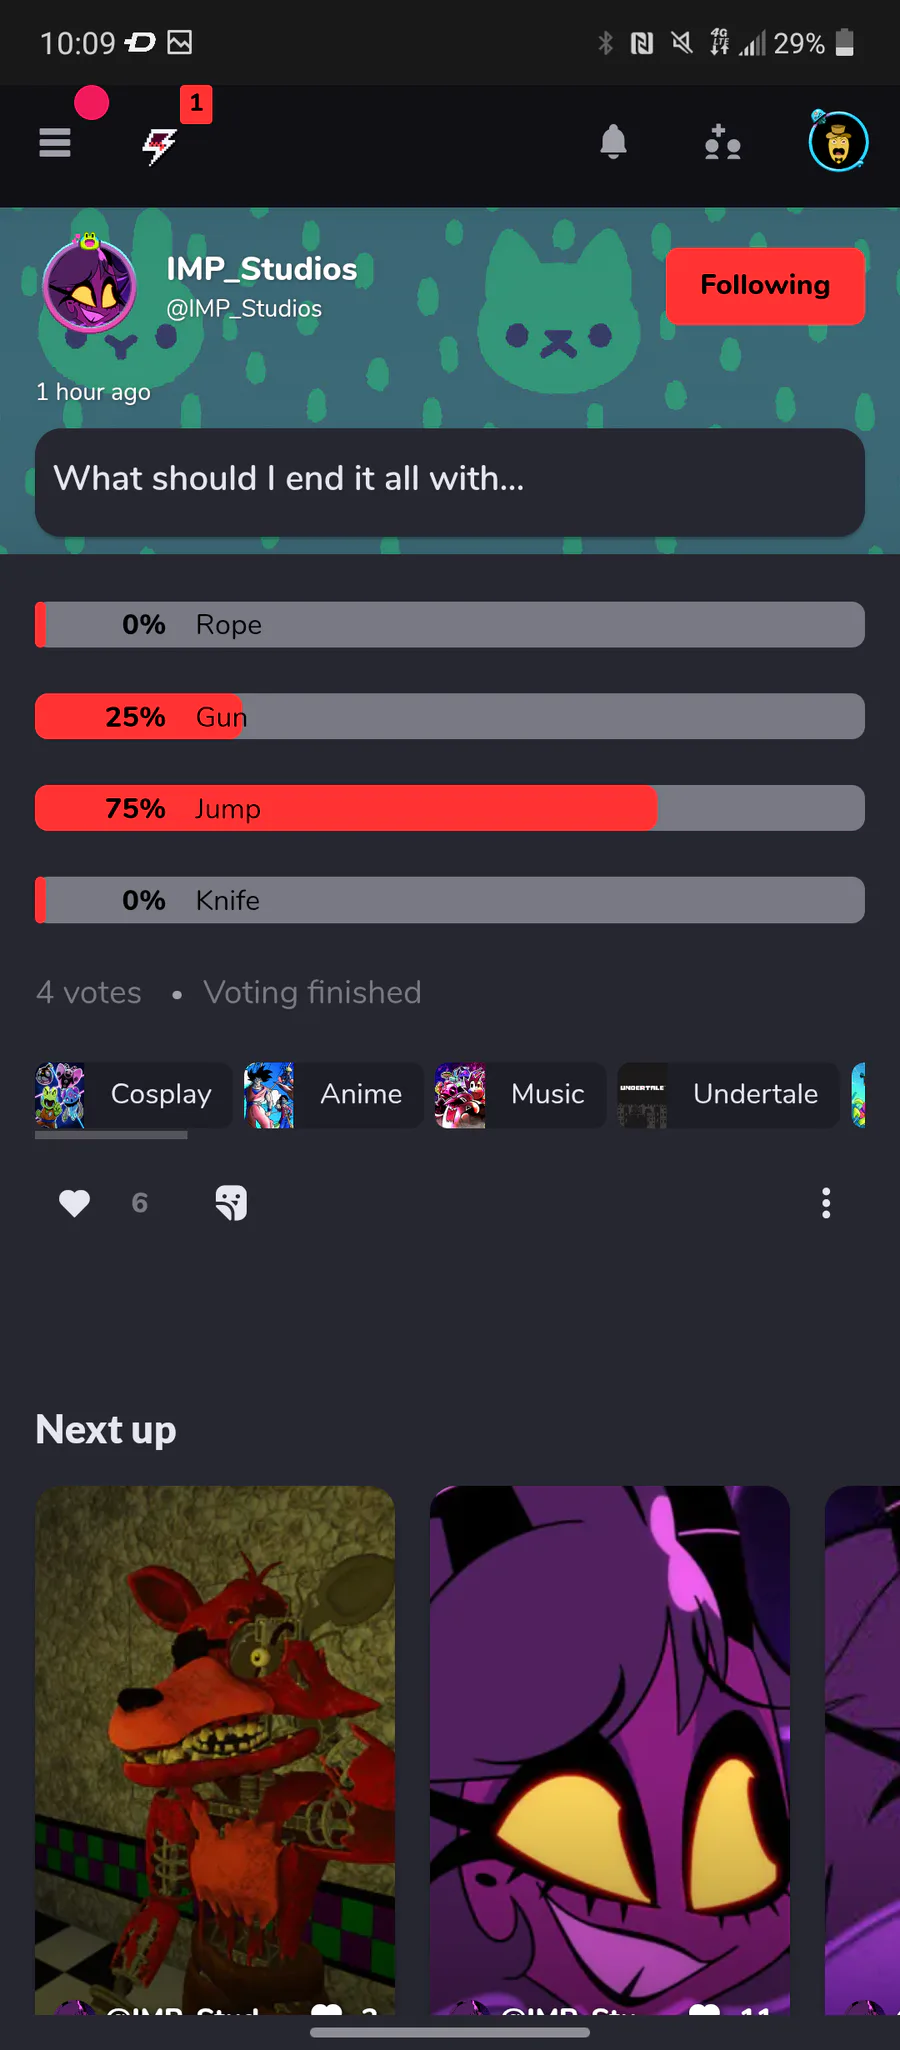View the like count number
The image size is (900, 2050).
140,1203
